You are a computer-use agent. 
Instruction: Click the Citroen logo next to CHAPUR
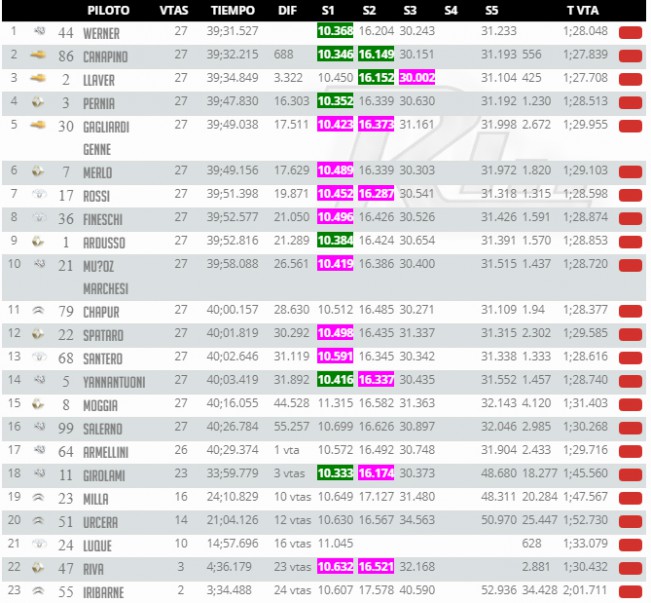tap(39, 310)
